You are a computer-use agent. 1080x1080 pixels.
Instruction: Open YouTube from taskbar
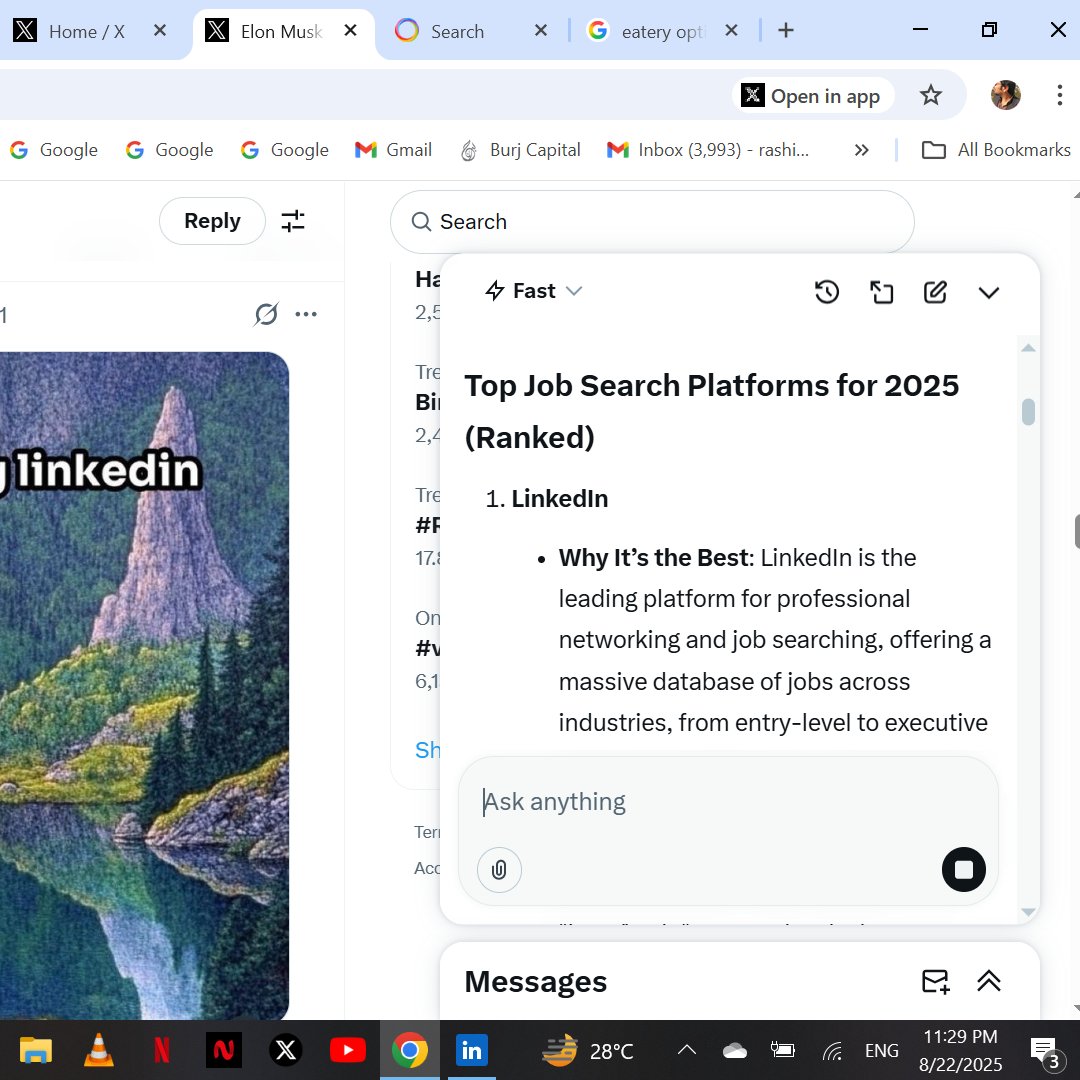[x=347, y=1050]
